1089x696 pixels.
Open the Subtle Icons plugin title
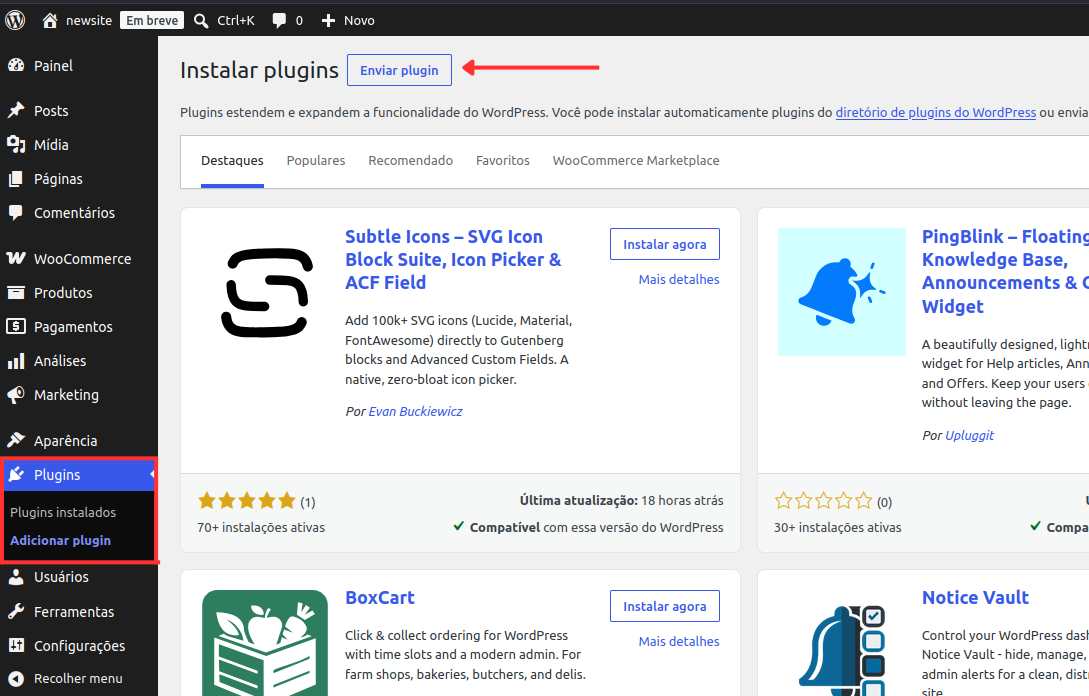click(x=454, y=260)
